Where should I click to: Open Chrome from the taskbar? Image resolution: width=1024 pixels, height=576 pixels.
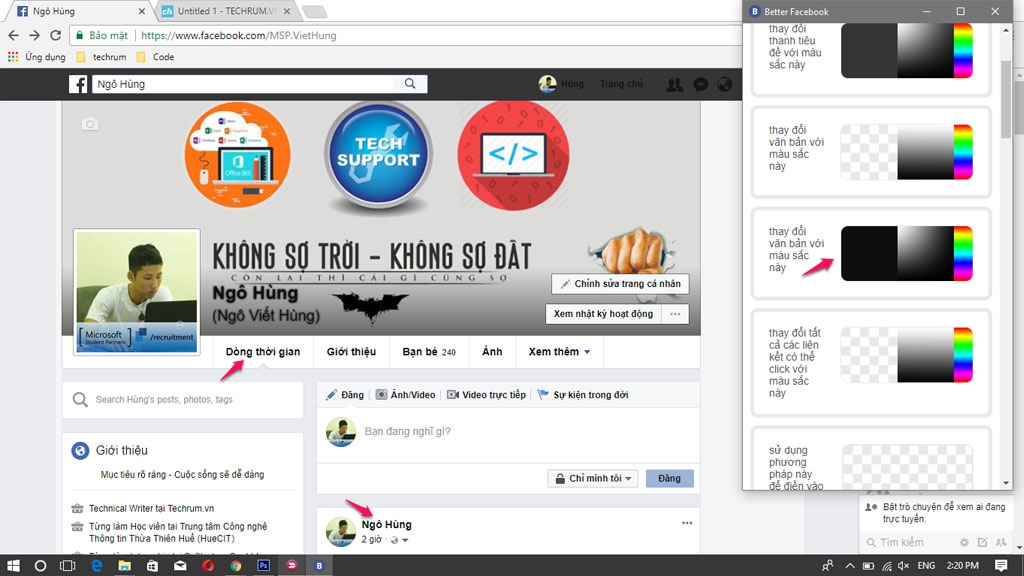[236, 566]
